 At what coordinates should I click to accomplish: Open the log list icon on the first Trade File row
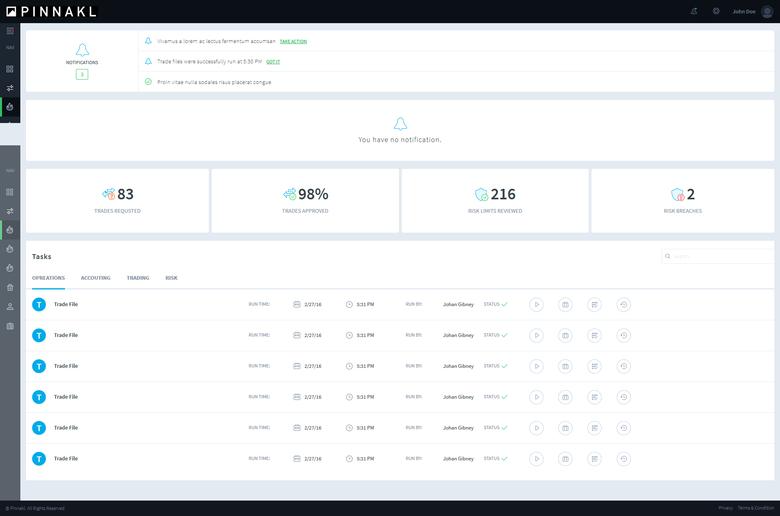tap(594, 305)
